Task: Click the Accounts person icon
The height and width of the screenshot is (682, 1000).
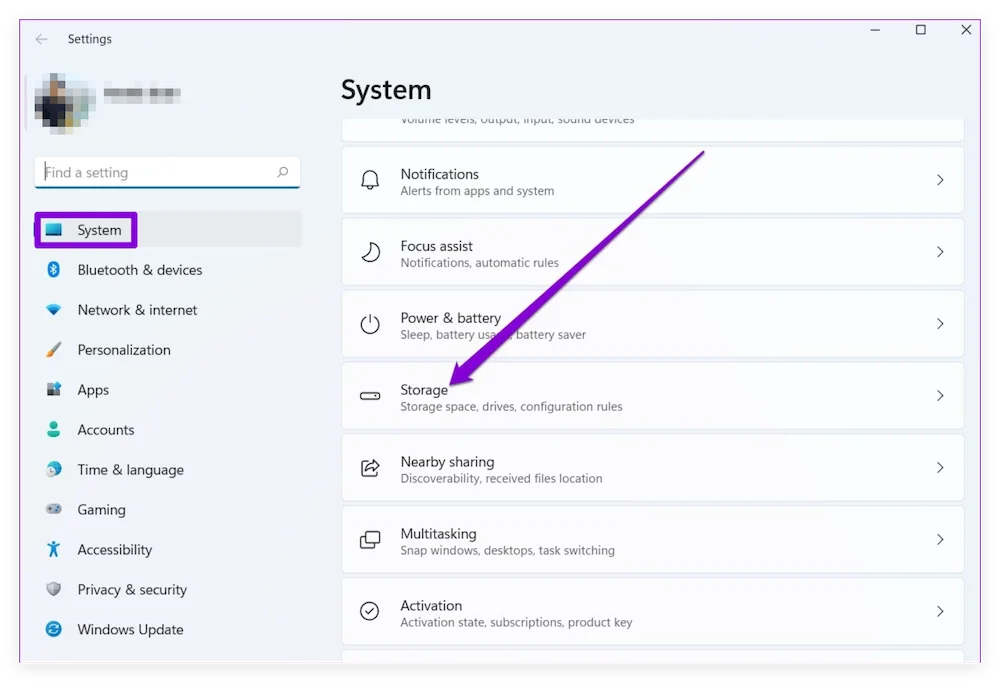Action: point(54,429)
